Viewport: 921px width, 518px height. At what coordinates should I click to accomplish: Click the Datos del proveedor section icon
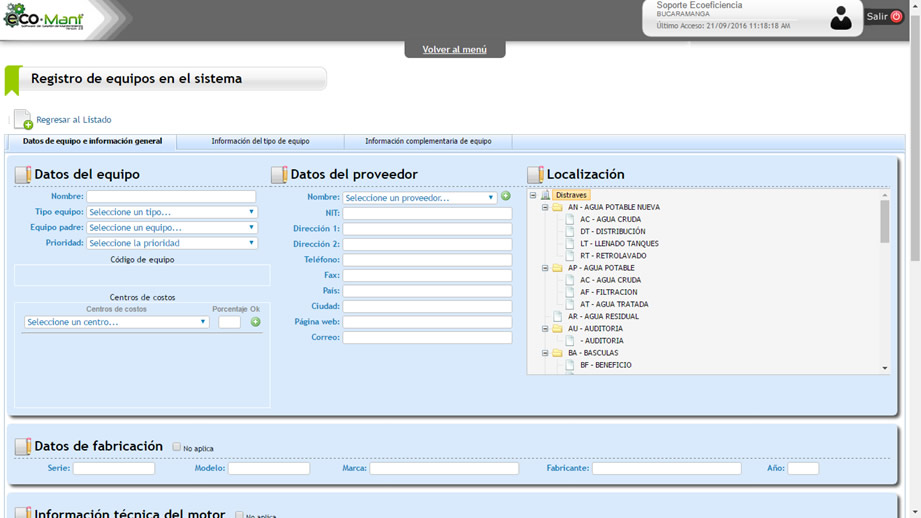279,174
